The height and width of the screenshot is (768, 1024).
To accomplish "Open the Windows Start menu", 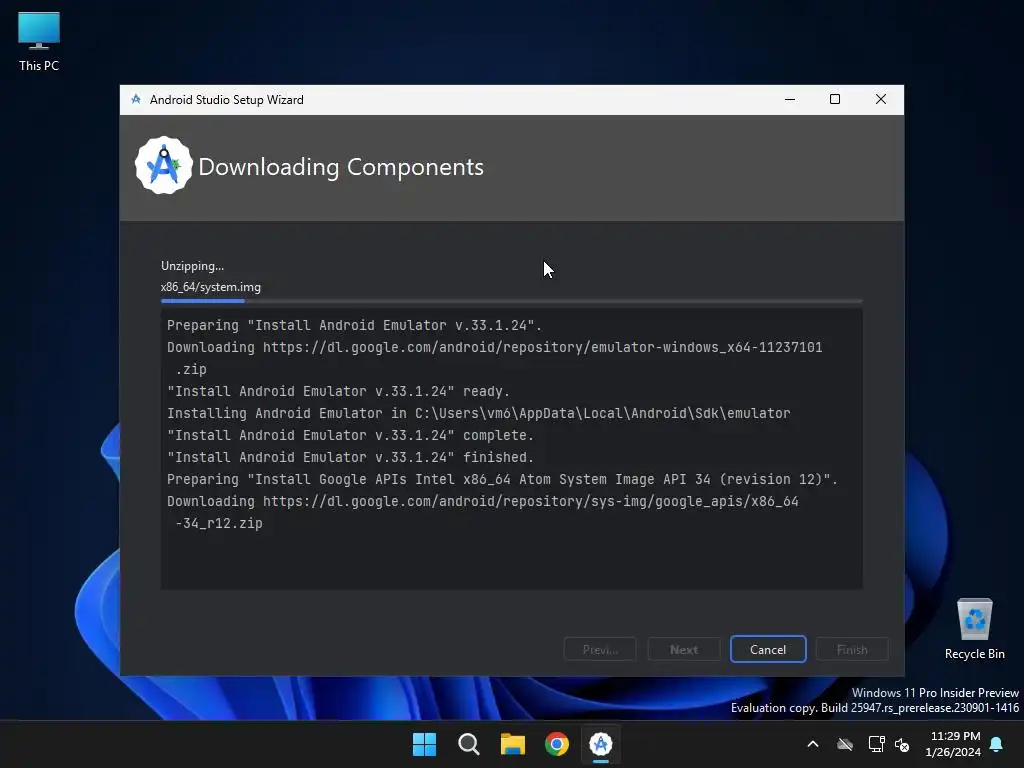I will (424, 744).
